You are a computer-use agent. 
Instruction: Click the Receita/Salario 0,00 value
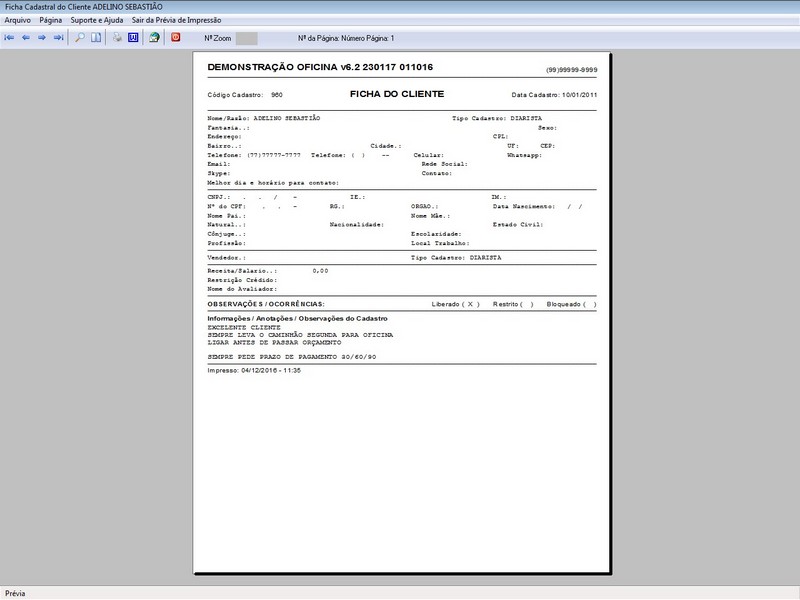tap(320, 271)
